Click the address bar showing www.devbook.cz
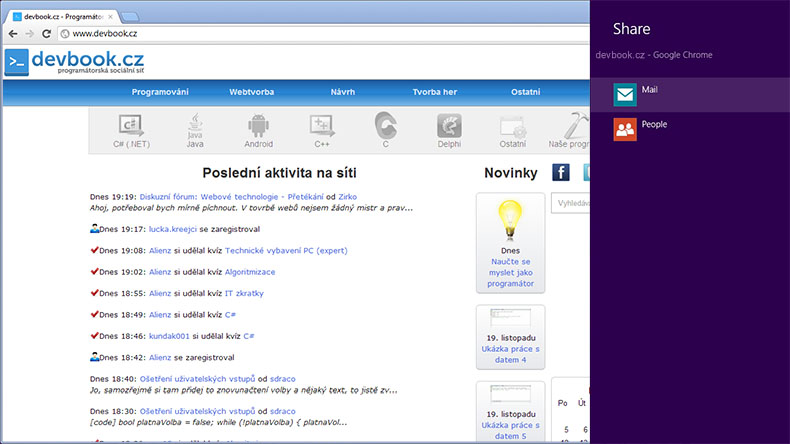The image size is (790, 444). point(322,34)
